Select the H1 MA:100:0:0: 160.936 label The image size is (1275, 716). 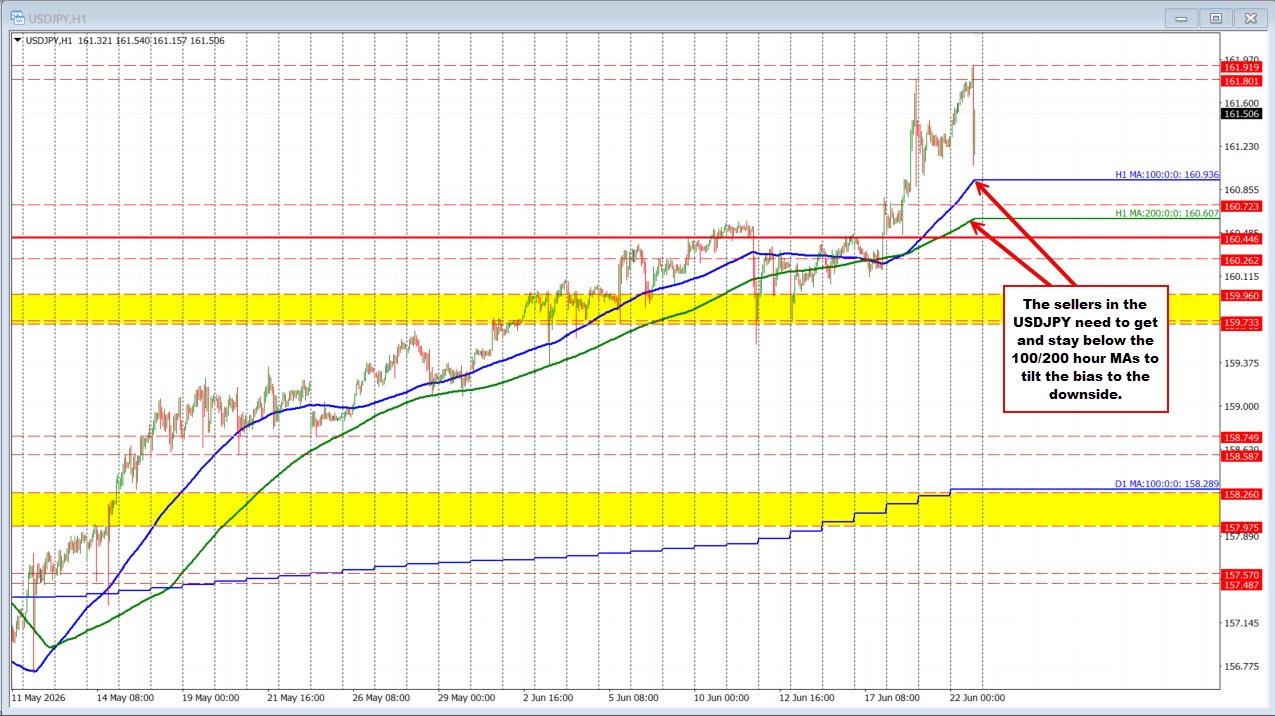1167,174
